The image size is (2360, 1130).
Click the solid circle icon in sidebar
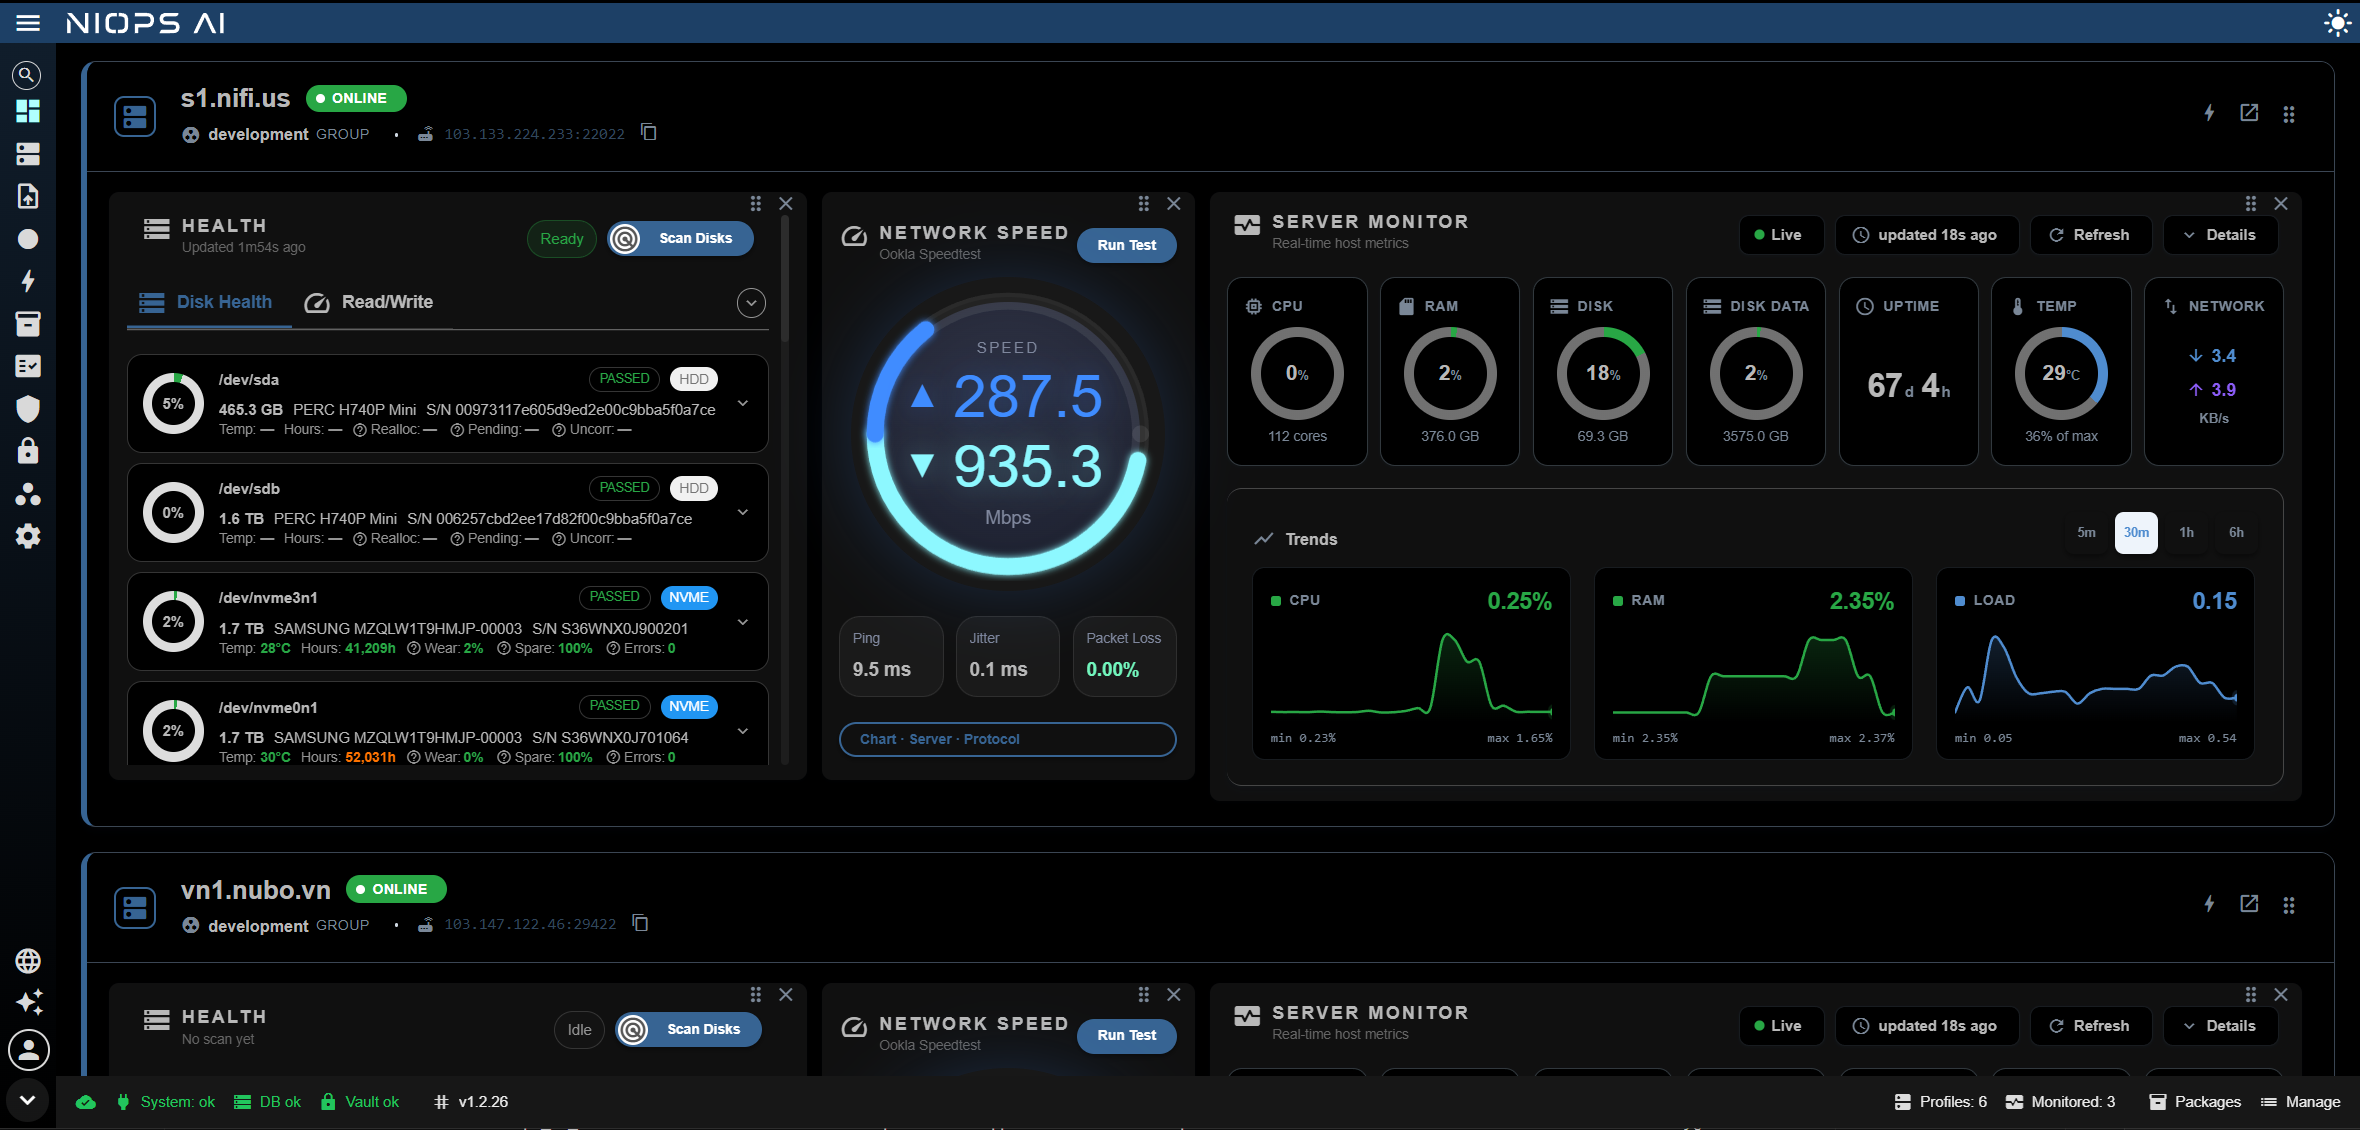tap(28, 239)
